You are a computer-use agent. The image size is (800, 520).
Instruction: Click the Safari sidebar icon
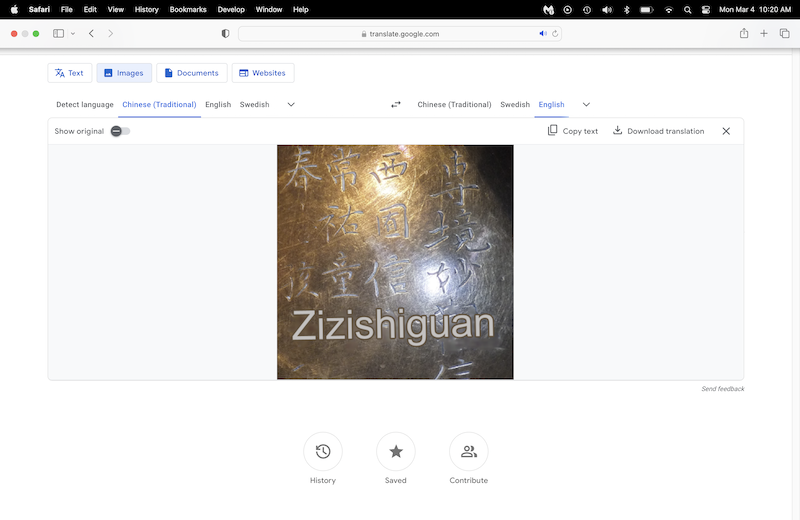pos(58,33)
